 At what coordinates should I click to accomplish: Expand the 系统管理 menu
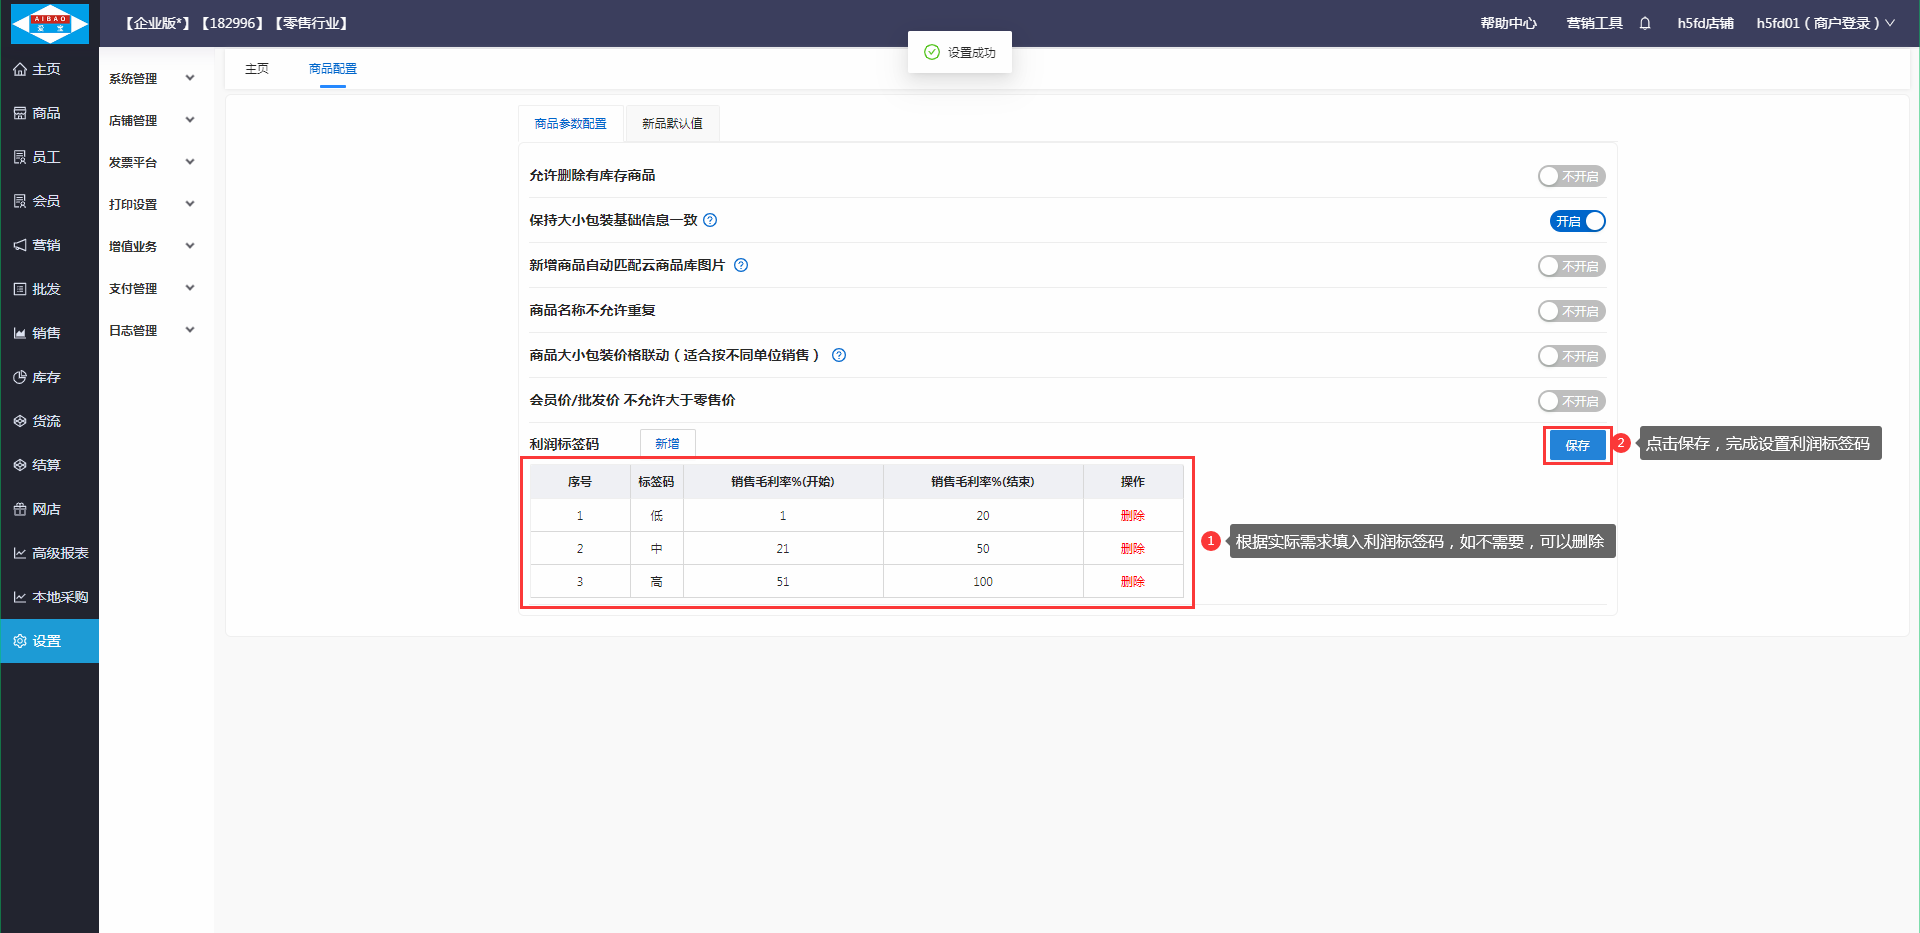[x=151, y=78]
